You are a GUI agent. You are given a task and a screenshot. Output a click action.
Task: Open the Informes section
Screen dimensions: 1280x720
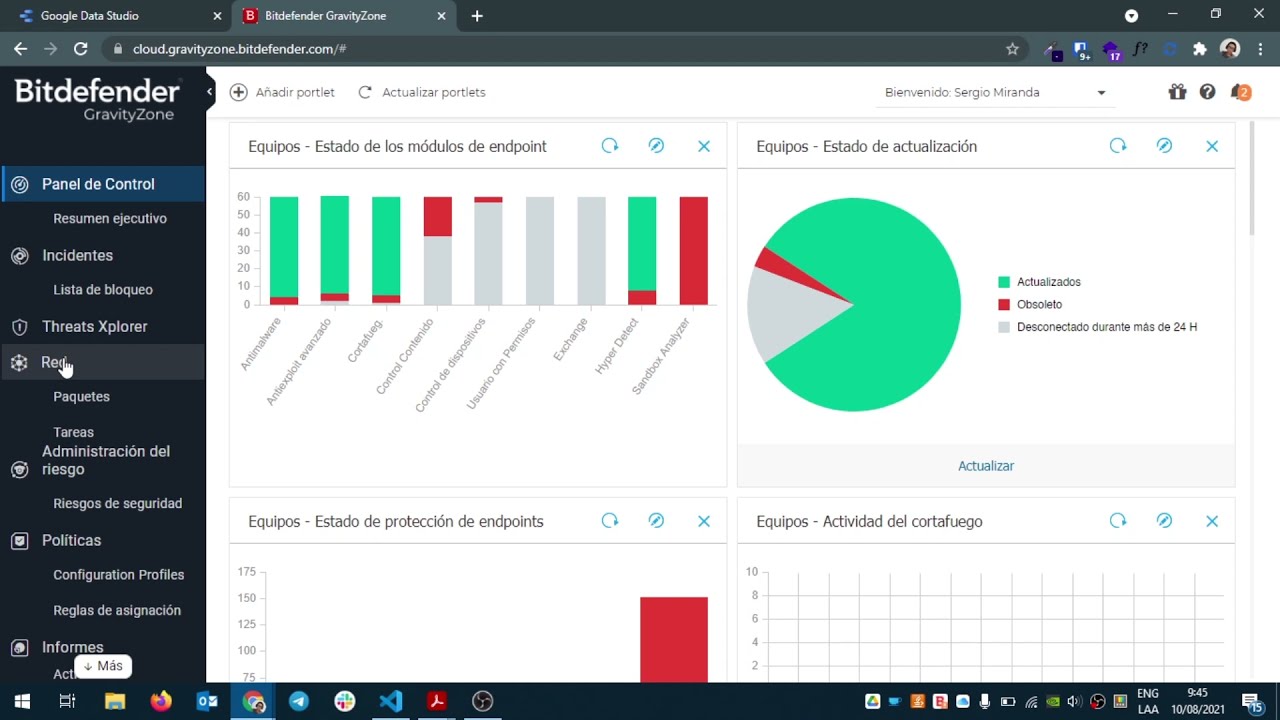tap(72, 647)
